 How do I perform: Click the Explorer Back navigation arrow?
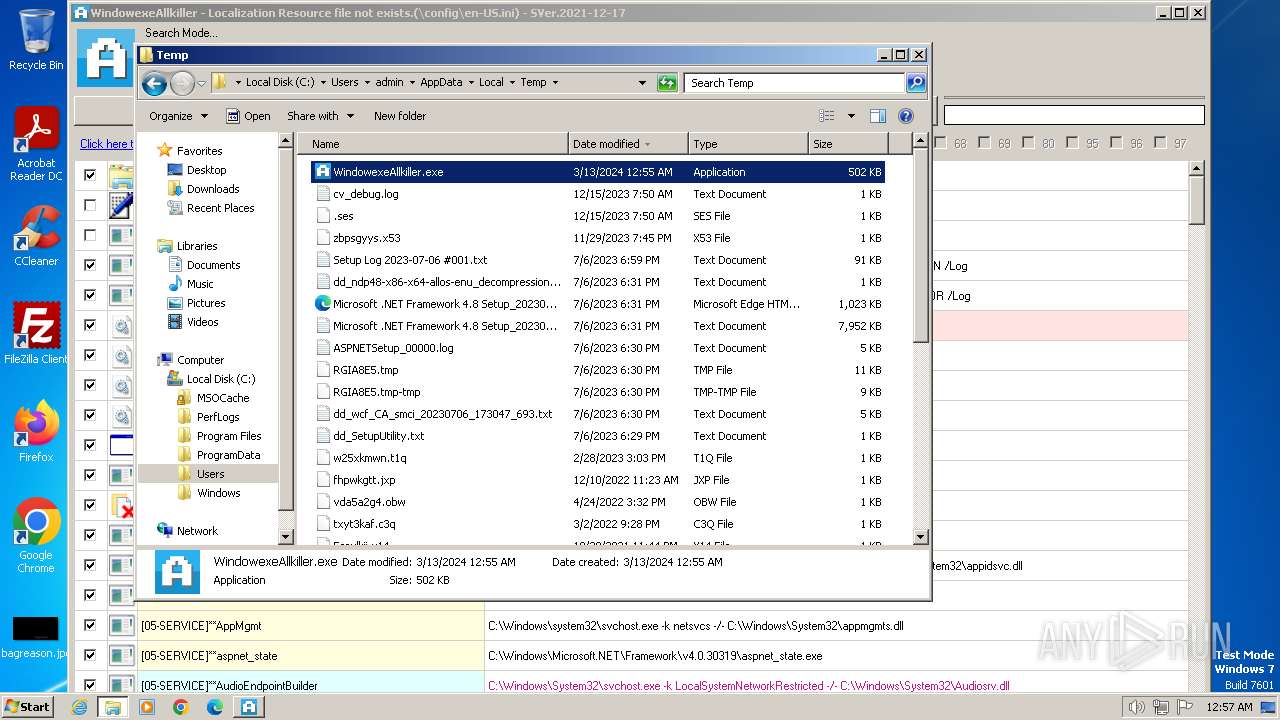point(154,83)
